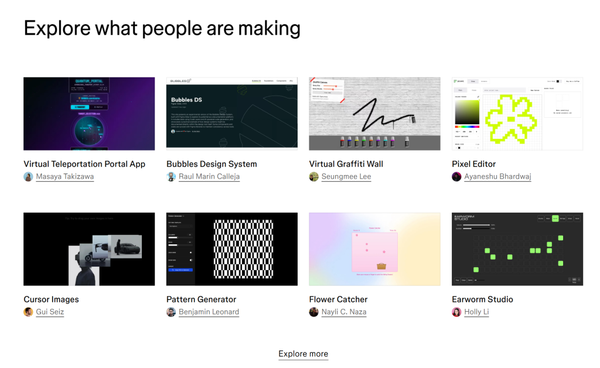
Task: Visit Raul Marin Calleja's profile link
Action: pos(209,177)
